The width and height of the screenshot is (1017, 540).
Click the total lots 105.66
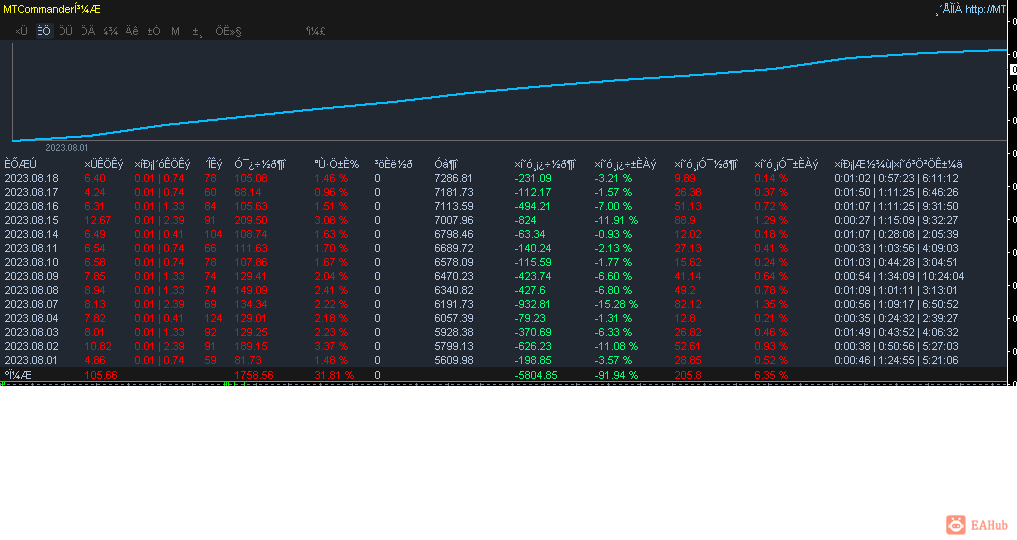pyautogui.click(x=101, y=375)
